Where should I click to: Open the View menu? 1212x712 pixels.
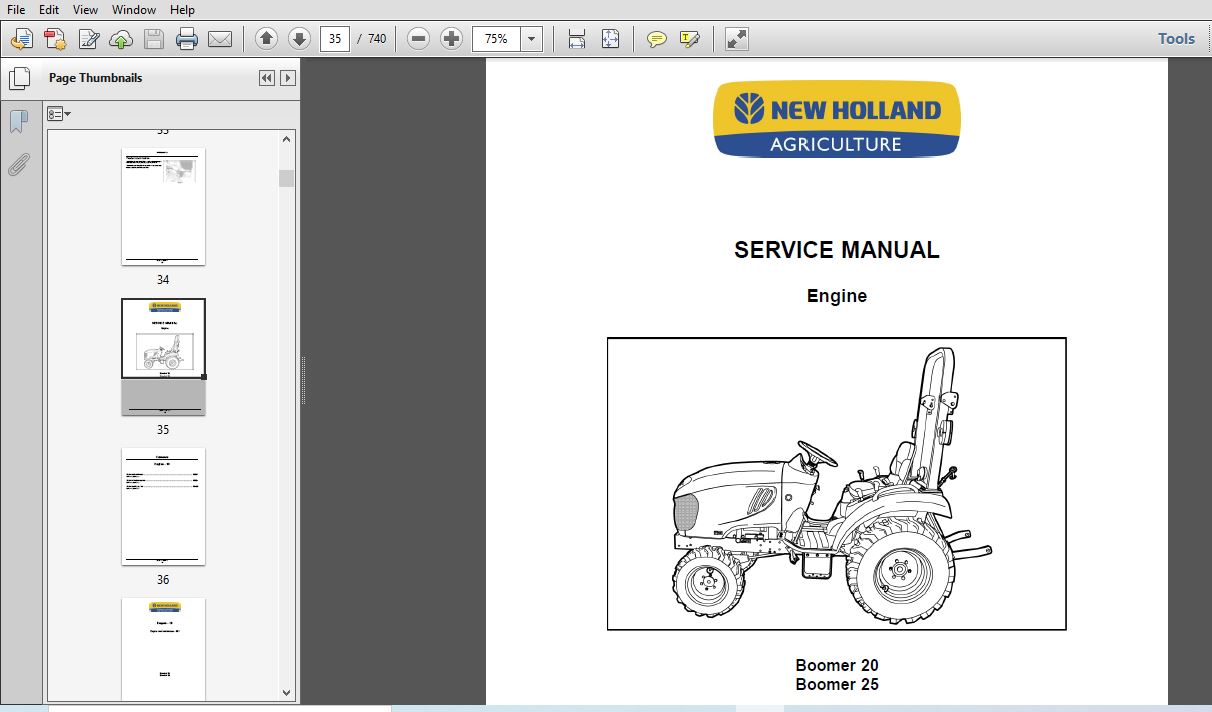coord(86,9)
